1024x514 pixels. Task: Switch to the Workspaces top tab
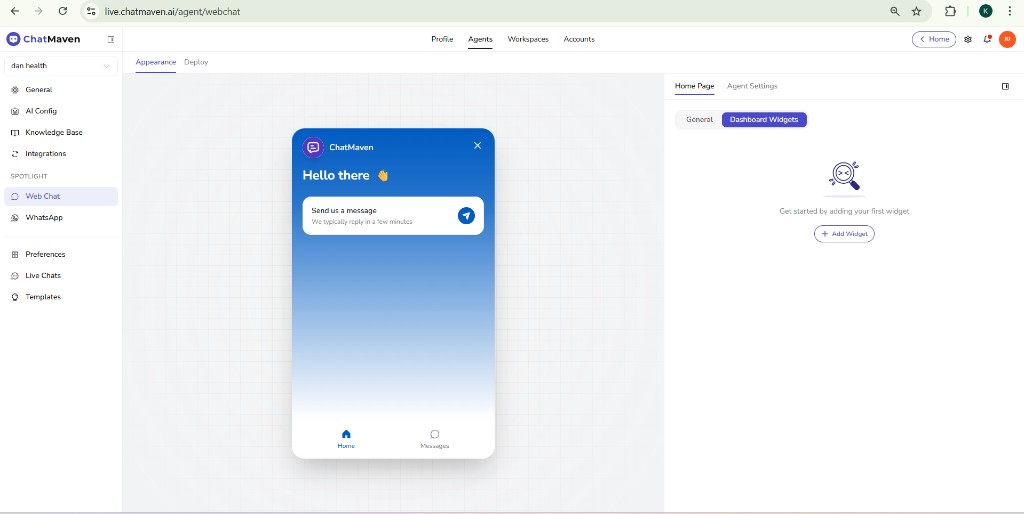[x=528, y=39]
